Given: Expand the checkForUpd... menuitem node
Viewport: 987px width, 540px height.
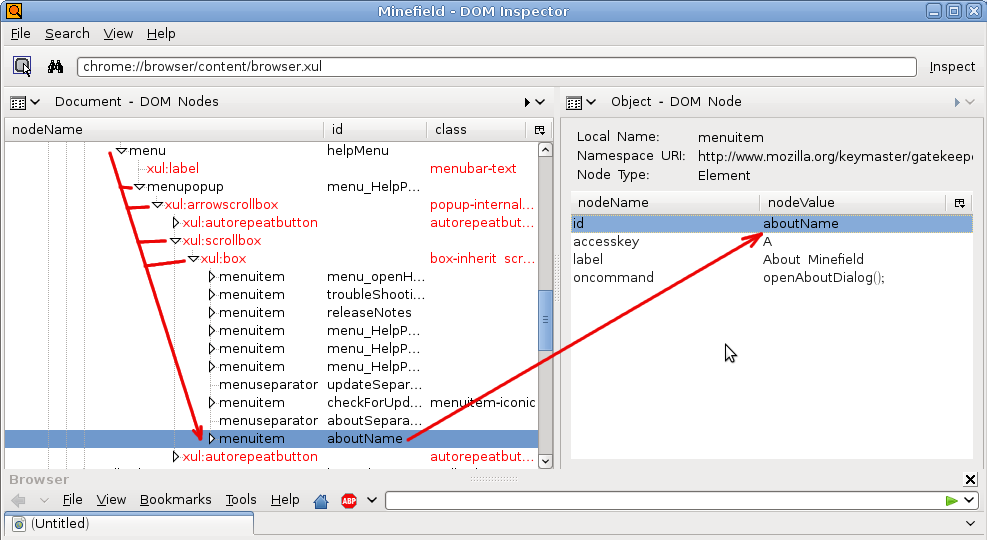Looking at the screenshot, I should point(212,403).
